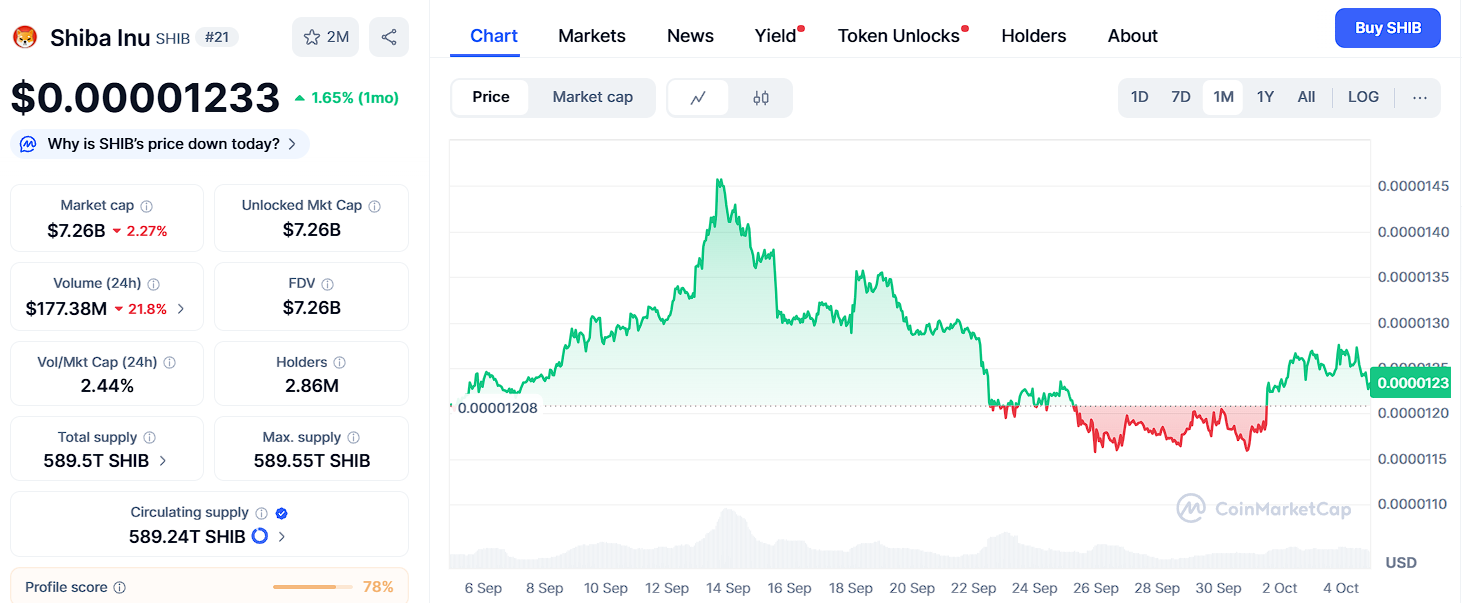Click the Shiba Inu logo icon
Image resolution: width=1462 pixels, height=603 pixels.
pos(24,38)
